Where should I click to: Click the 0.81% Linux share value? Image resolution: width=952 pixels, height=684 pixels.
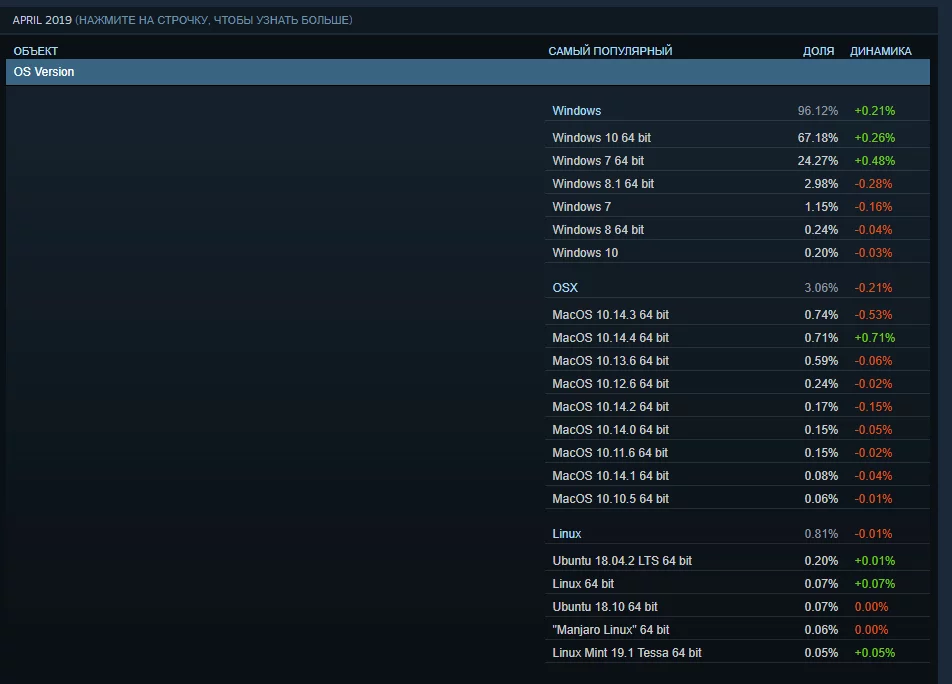pos(821,534)
